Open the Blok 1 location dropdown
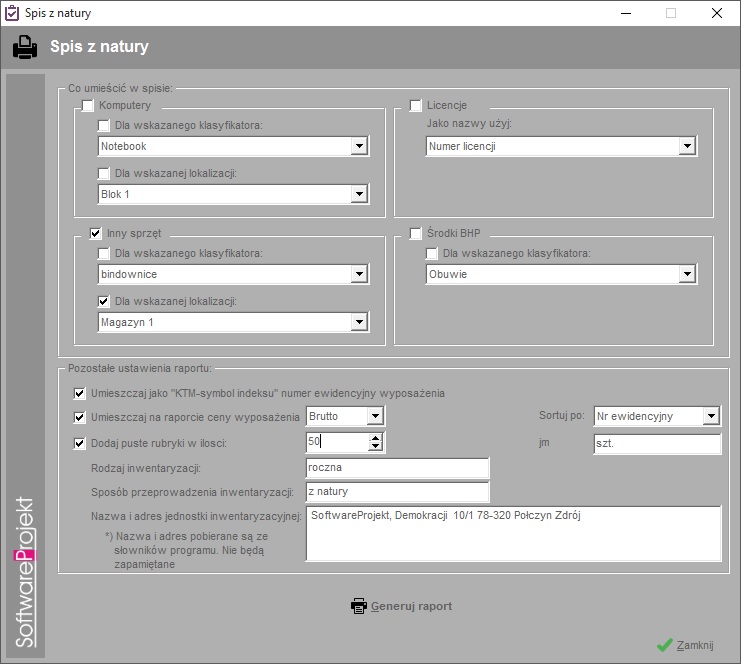This screenshot has height=664, width=741. [359, 194]
